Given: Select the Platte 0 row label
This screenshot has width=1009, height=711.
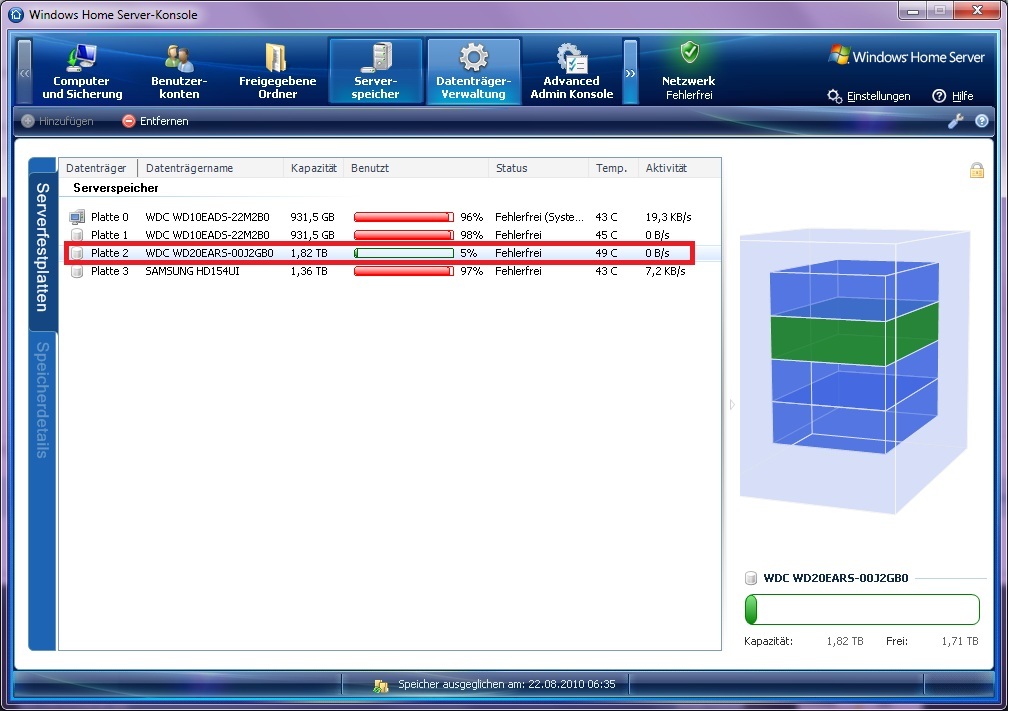Looking at the screenshot, I should click(109, 217).
